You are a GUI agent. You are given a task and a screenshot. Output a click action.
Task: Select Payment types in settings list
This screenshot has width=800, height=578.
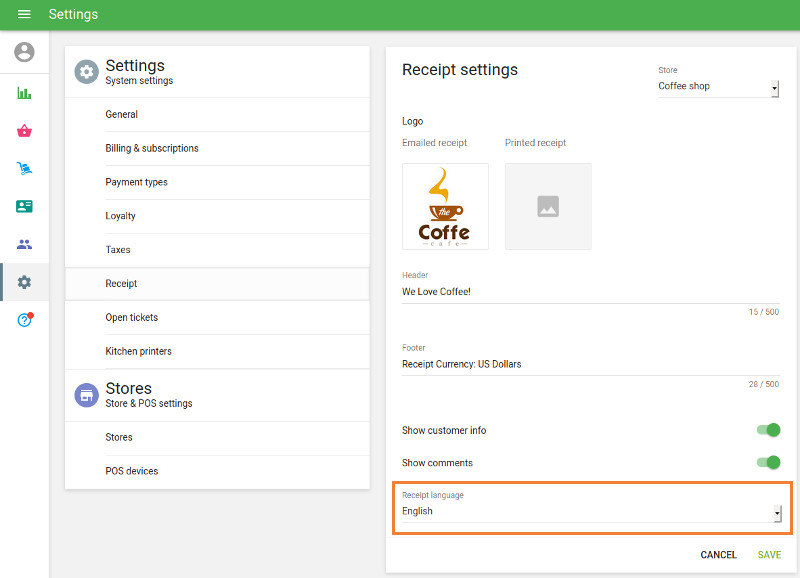pos(136,182)
